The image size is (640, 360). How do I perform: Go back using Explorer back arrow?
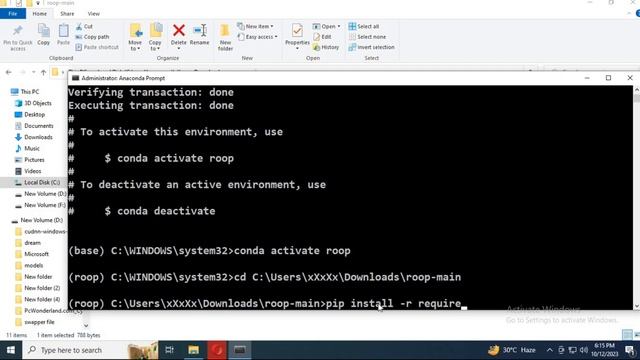pos(9,72)
